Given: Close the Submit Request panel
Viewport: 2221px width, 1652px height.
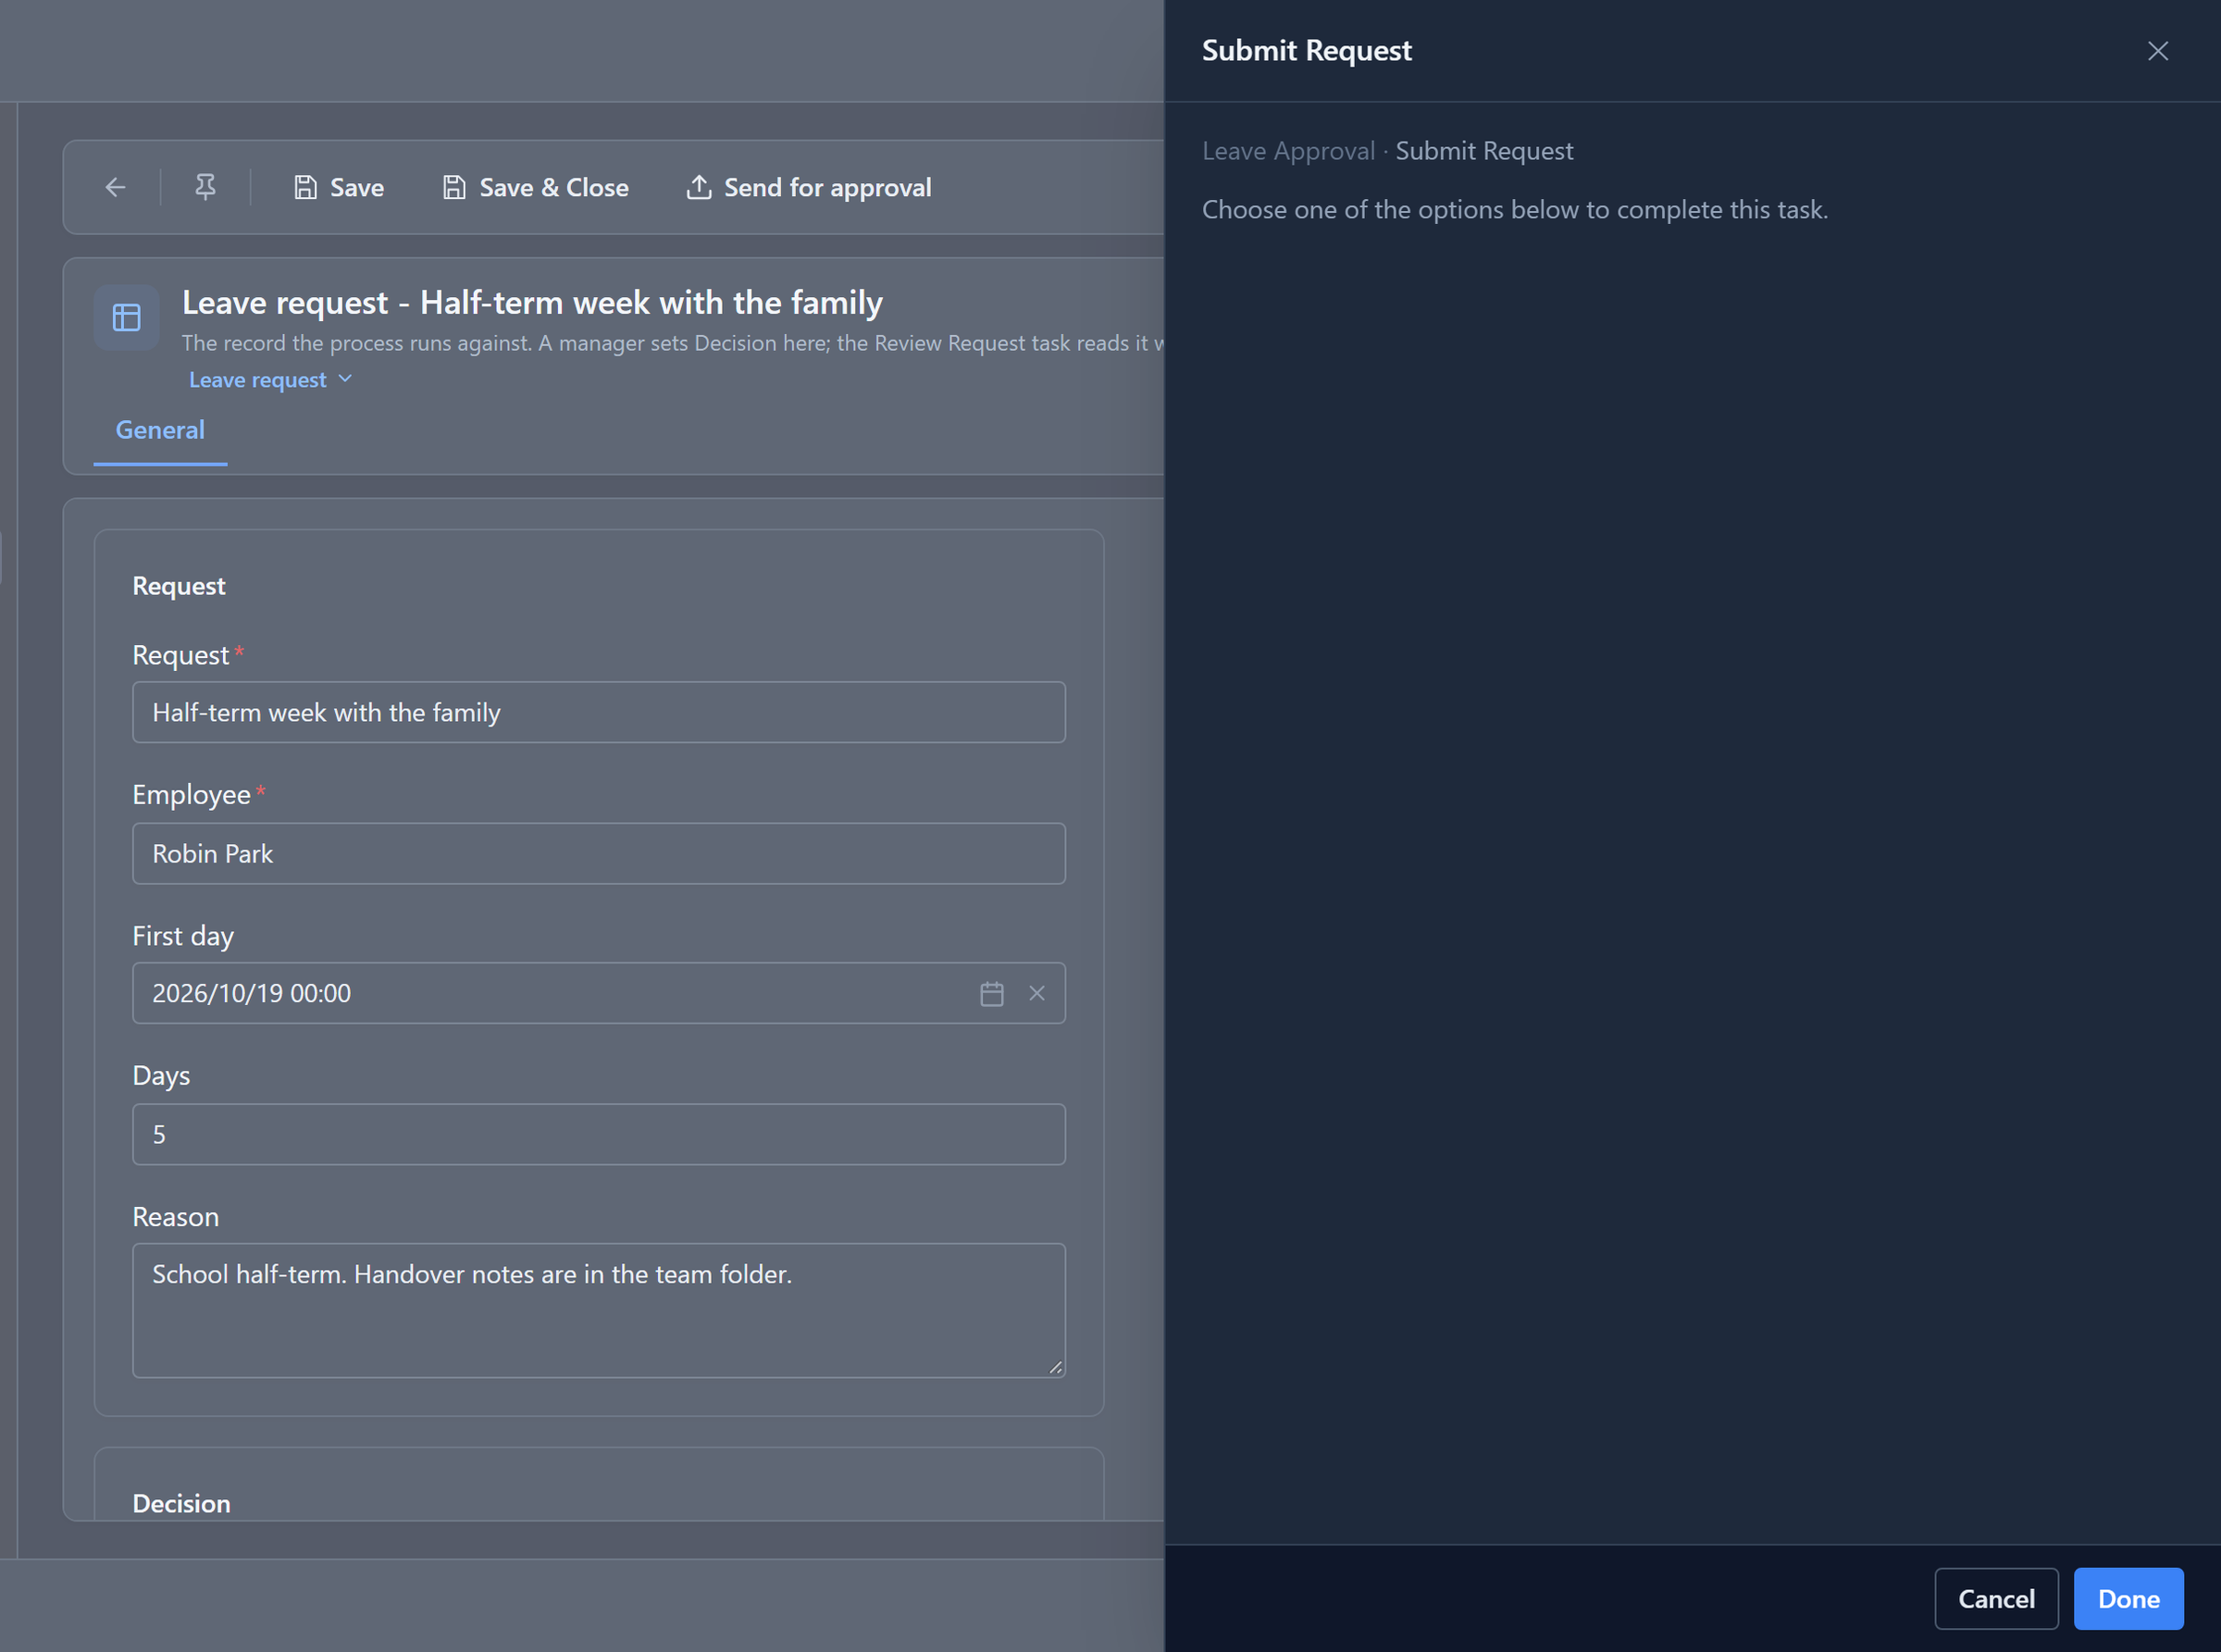Looking at the screenshot, I should point(2158,51).
